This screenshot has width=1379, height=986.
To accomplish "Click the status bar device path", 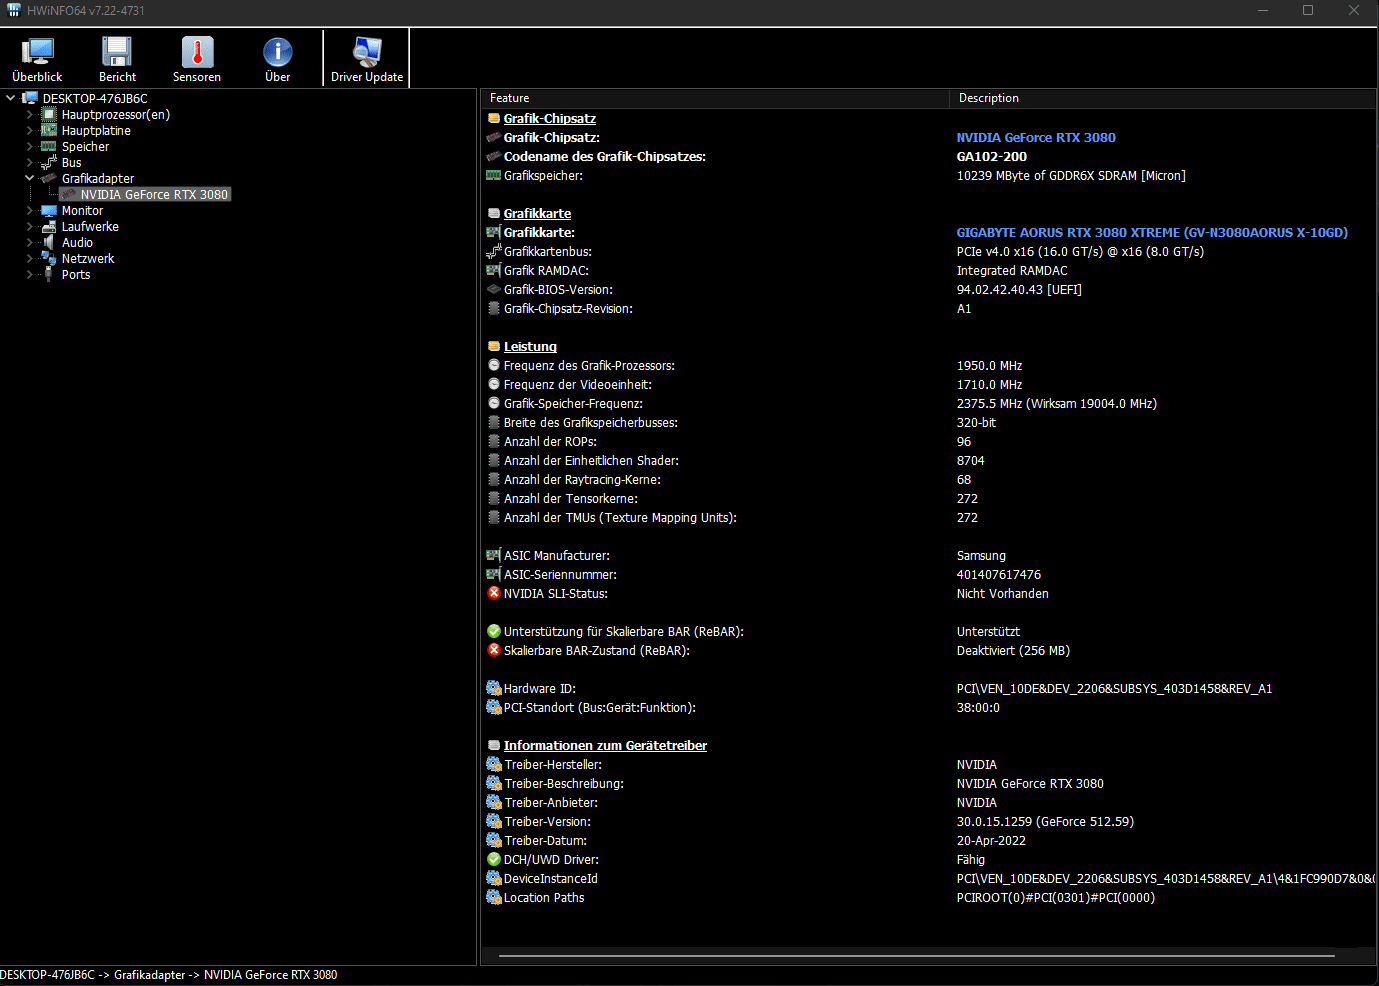I will pos(169,975).
